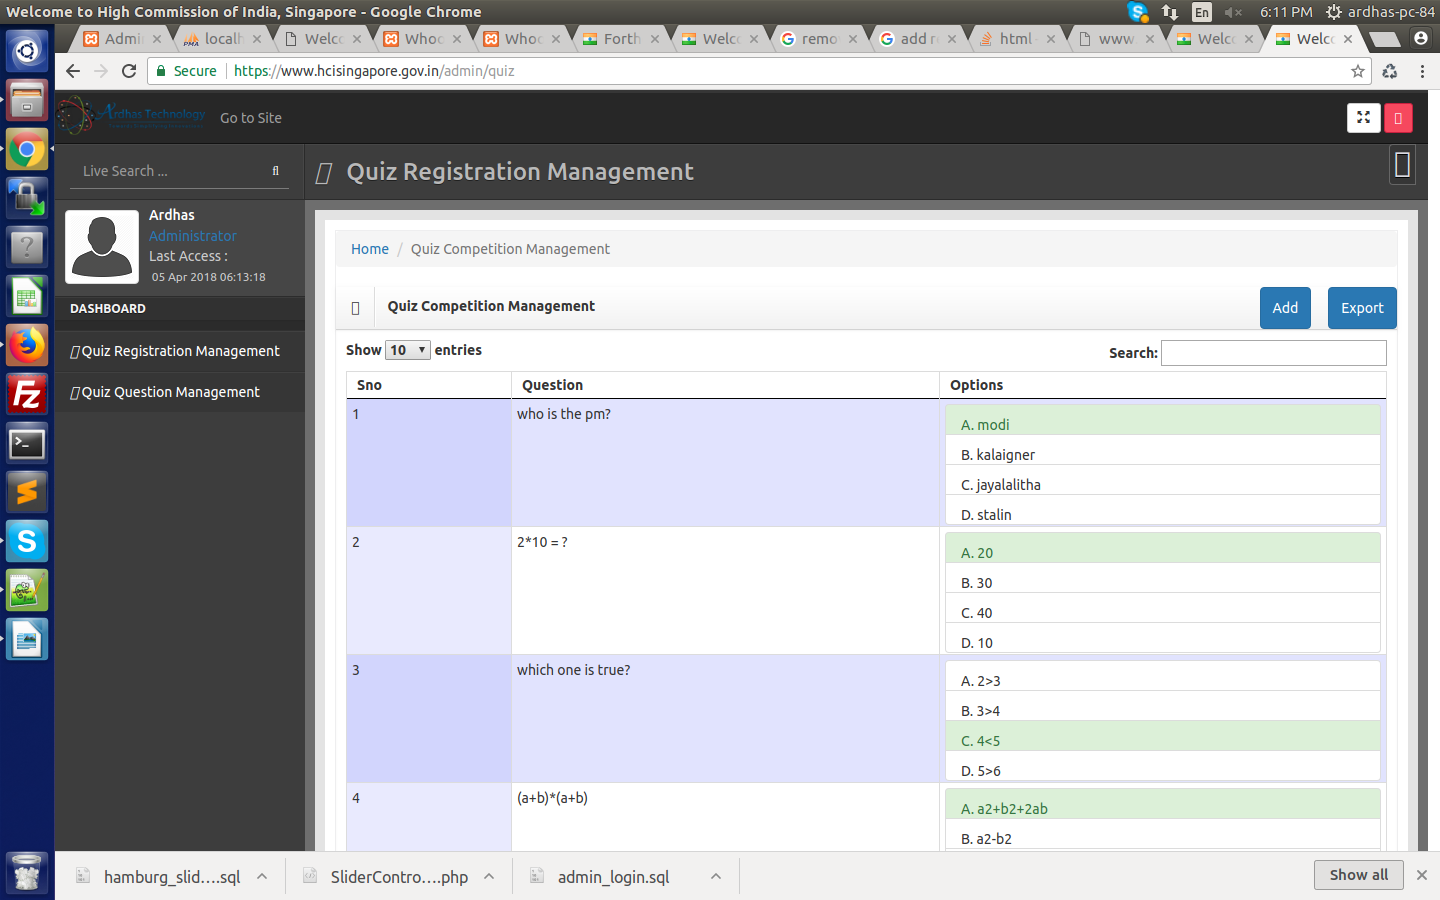Image resolution: width=1440 pixels, height=900 pixels.
Task: Bookmark this page with star icon
Action: [x=1357, y=71]
